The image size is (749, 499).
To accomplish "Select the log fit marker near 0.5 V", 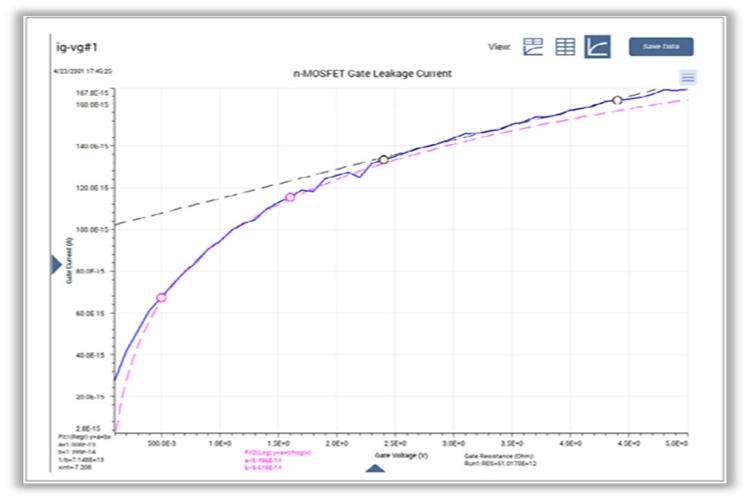I will pos(161,297).
